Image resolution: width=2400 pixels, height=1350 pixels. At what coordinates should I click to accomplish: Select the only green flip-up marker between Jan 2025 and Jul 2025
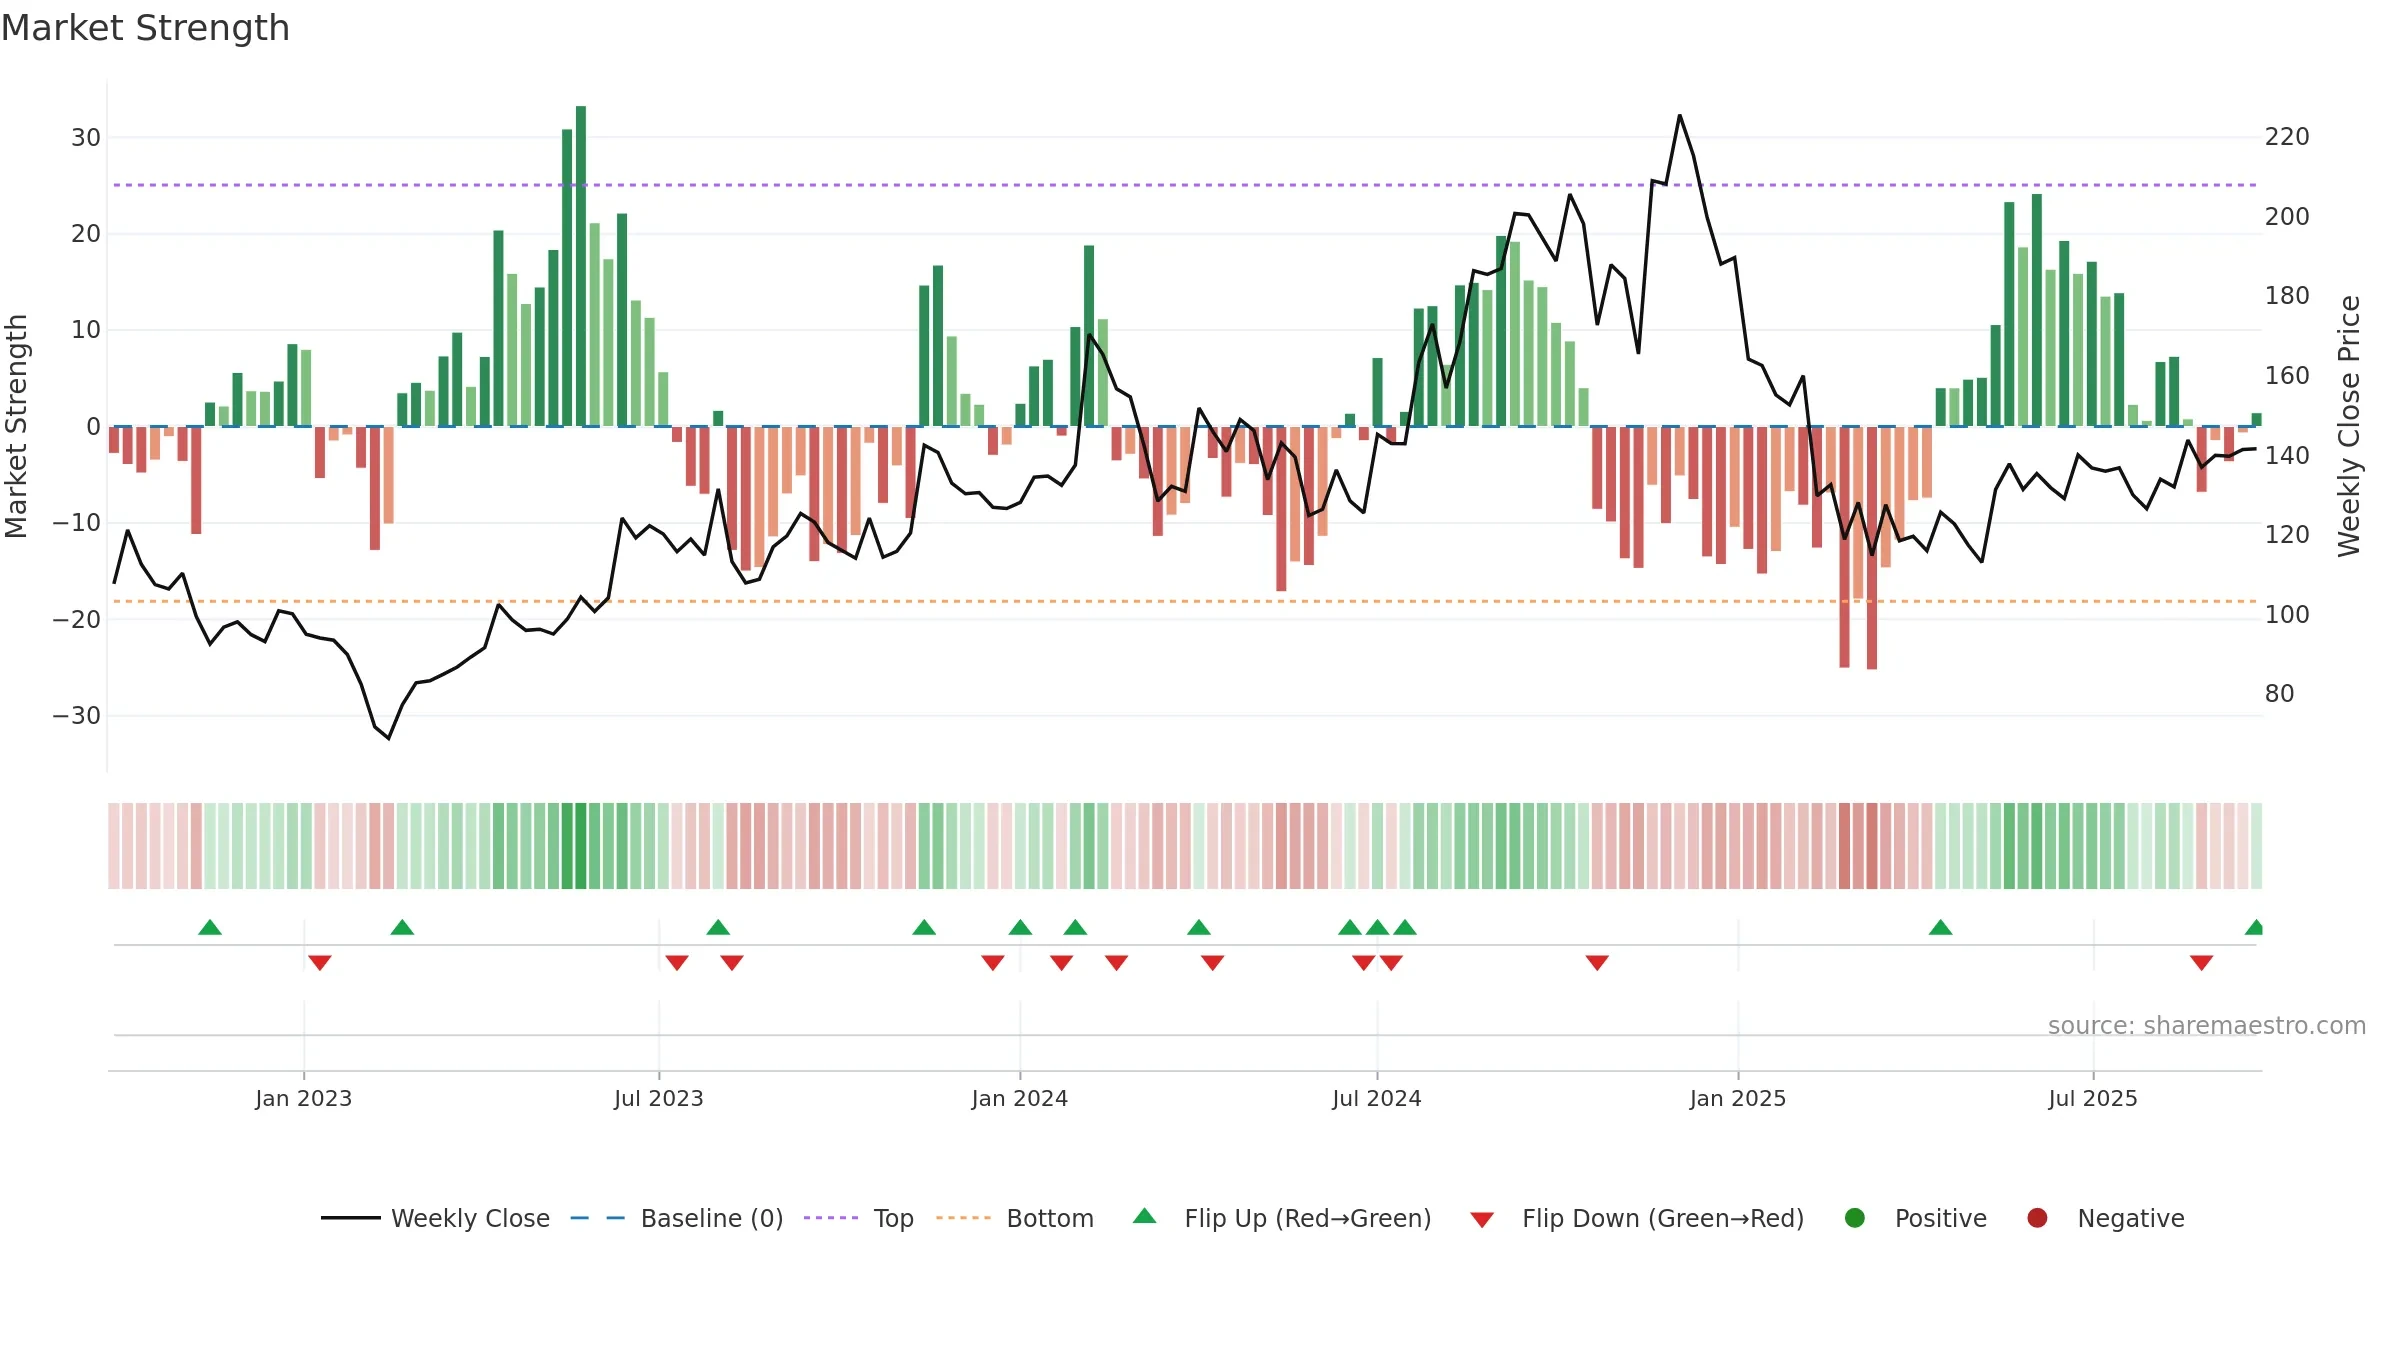tap(1941, 927)
